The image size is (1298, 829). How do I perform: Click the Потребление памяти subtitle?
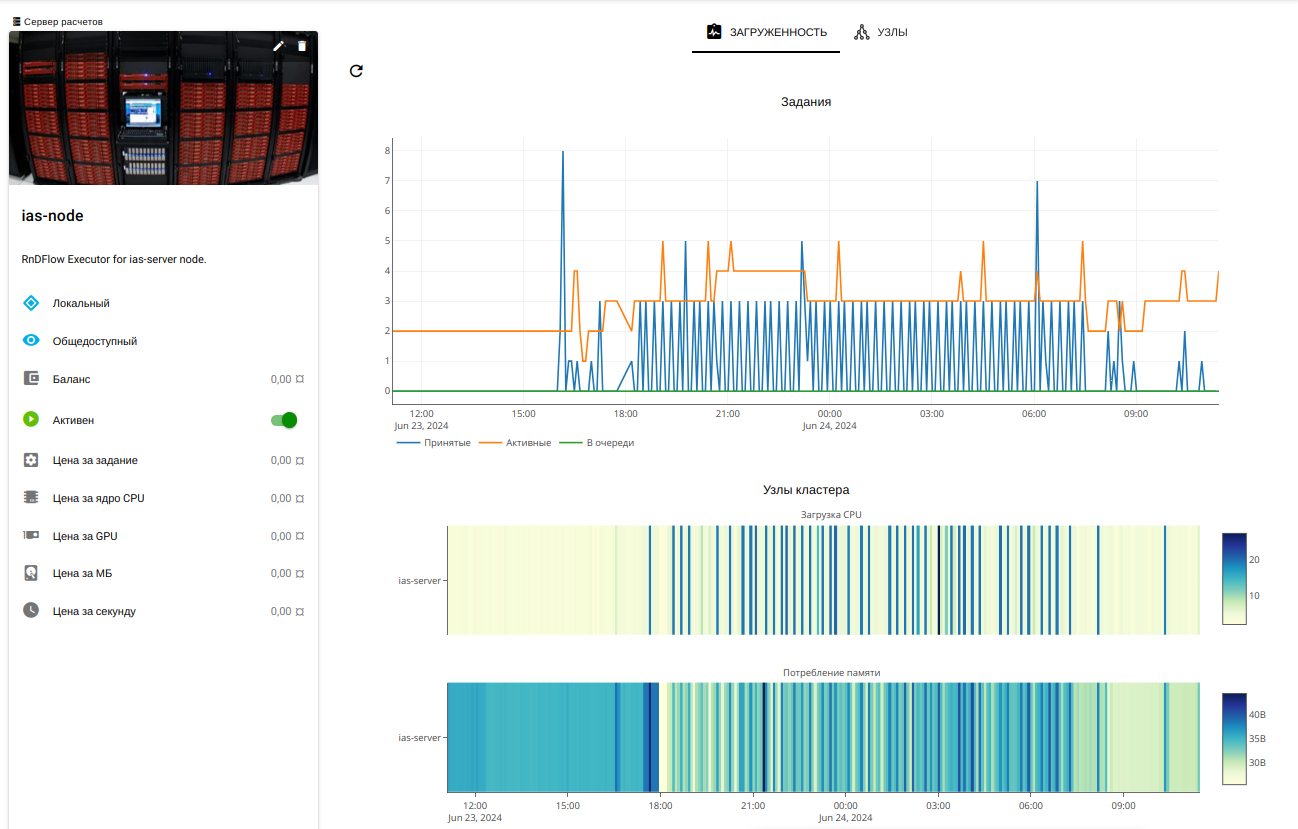[x=831, y=673]
